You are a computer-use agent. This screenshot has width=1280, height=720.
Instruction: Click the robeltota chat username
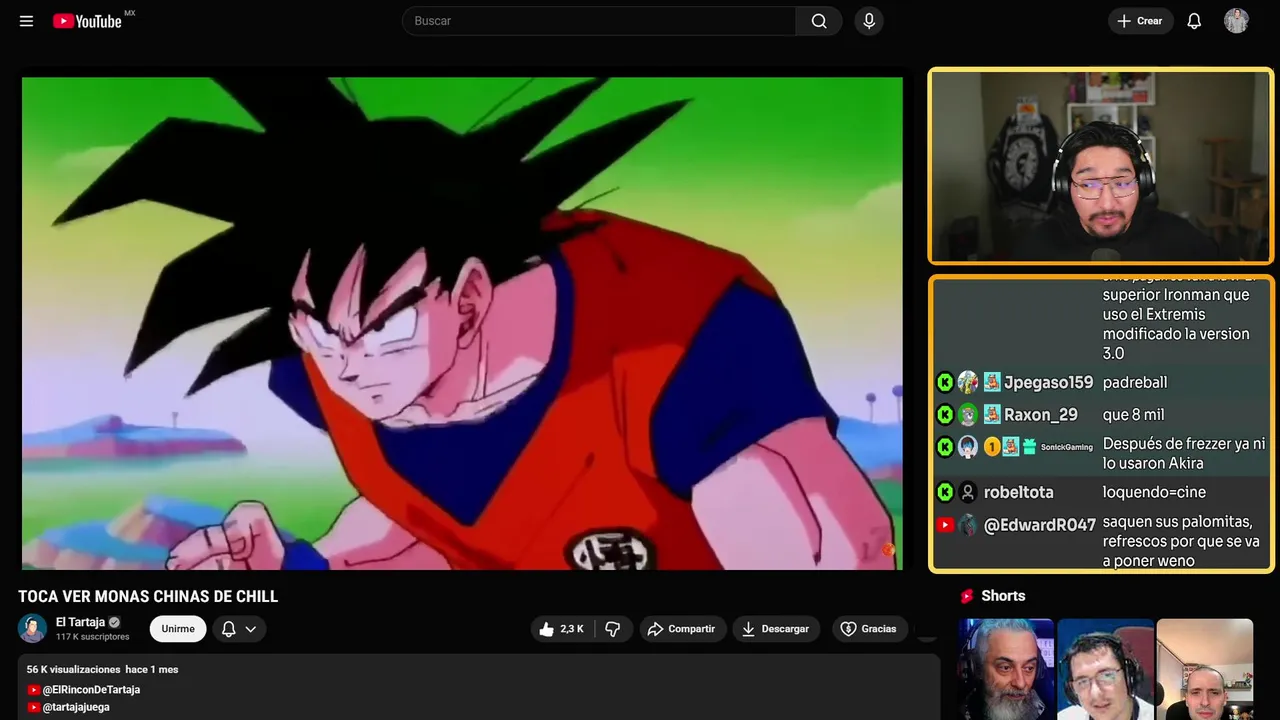pos(1018,492)
